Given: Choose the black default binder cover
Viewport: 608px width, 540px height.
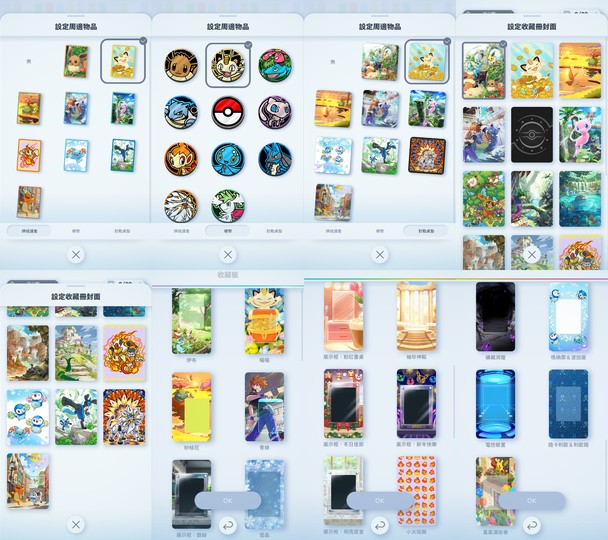Looking at the screenshot, I should pos(532,135).
